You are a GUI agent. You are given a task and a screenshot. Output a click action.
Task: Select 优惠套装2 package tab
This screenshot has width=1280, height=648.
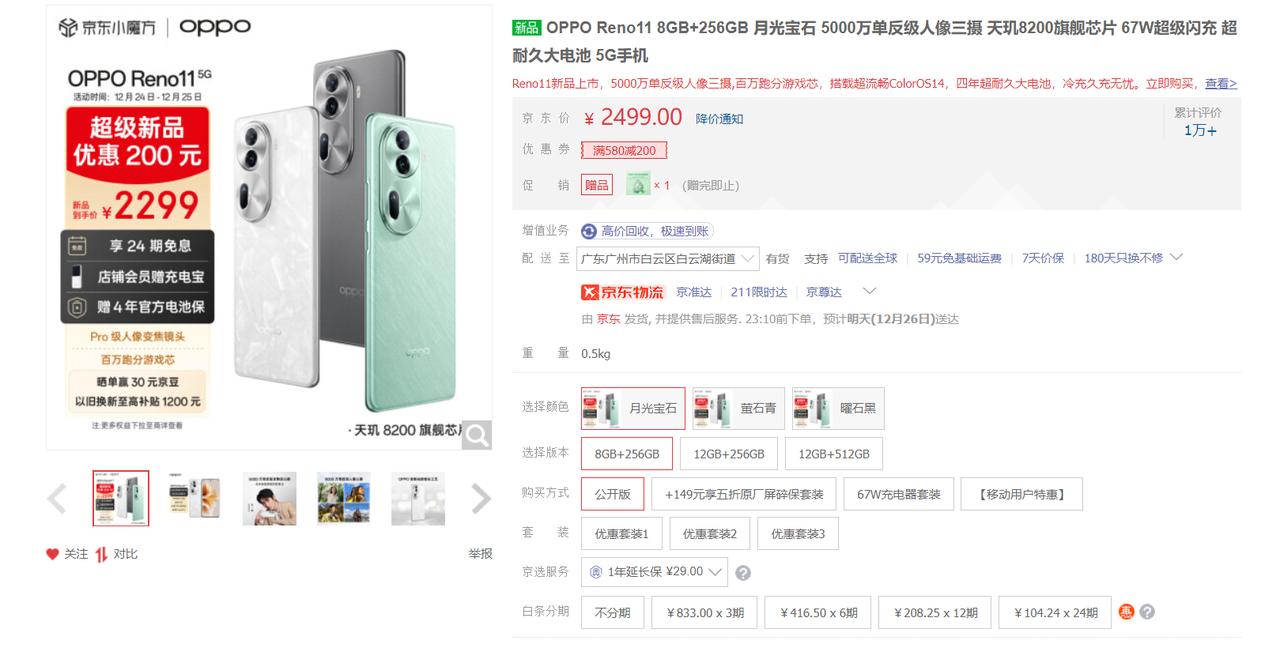(x=710, y=534)
